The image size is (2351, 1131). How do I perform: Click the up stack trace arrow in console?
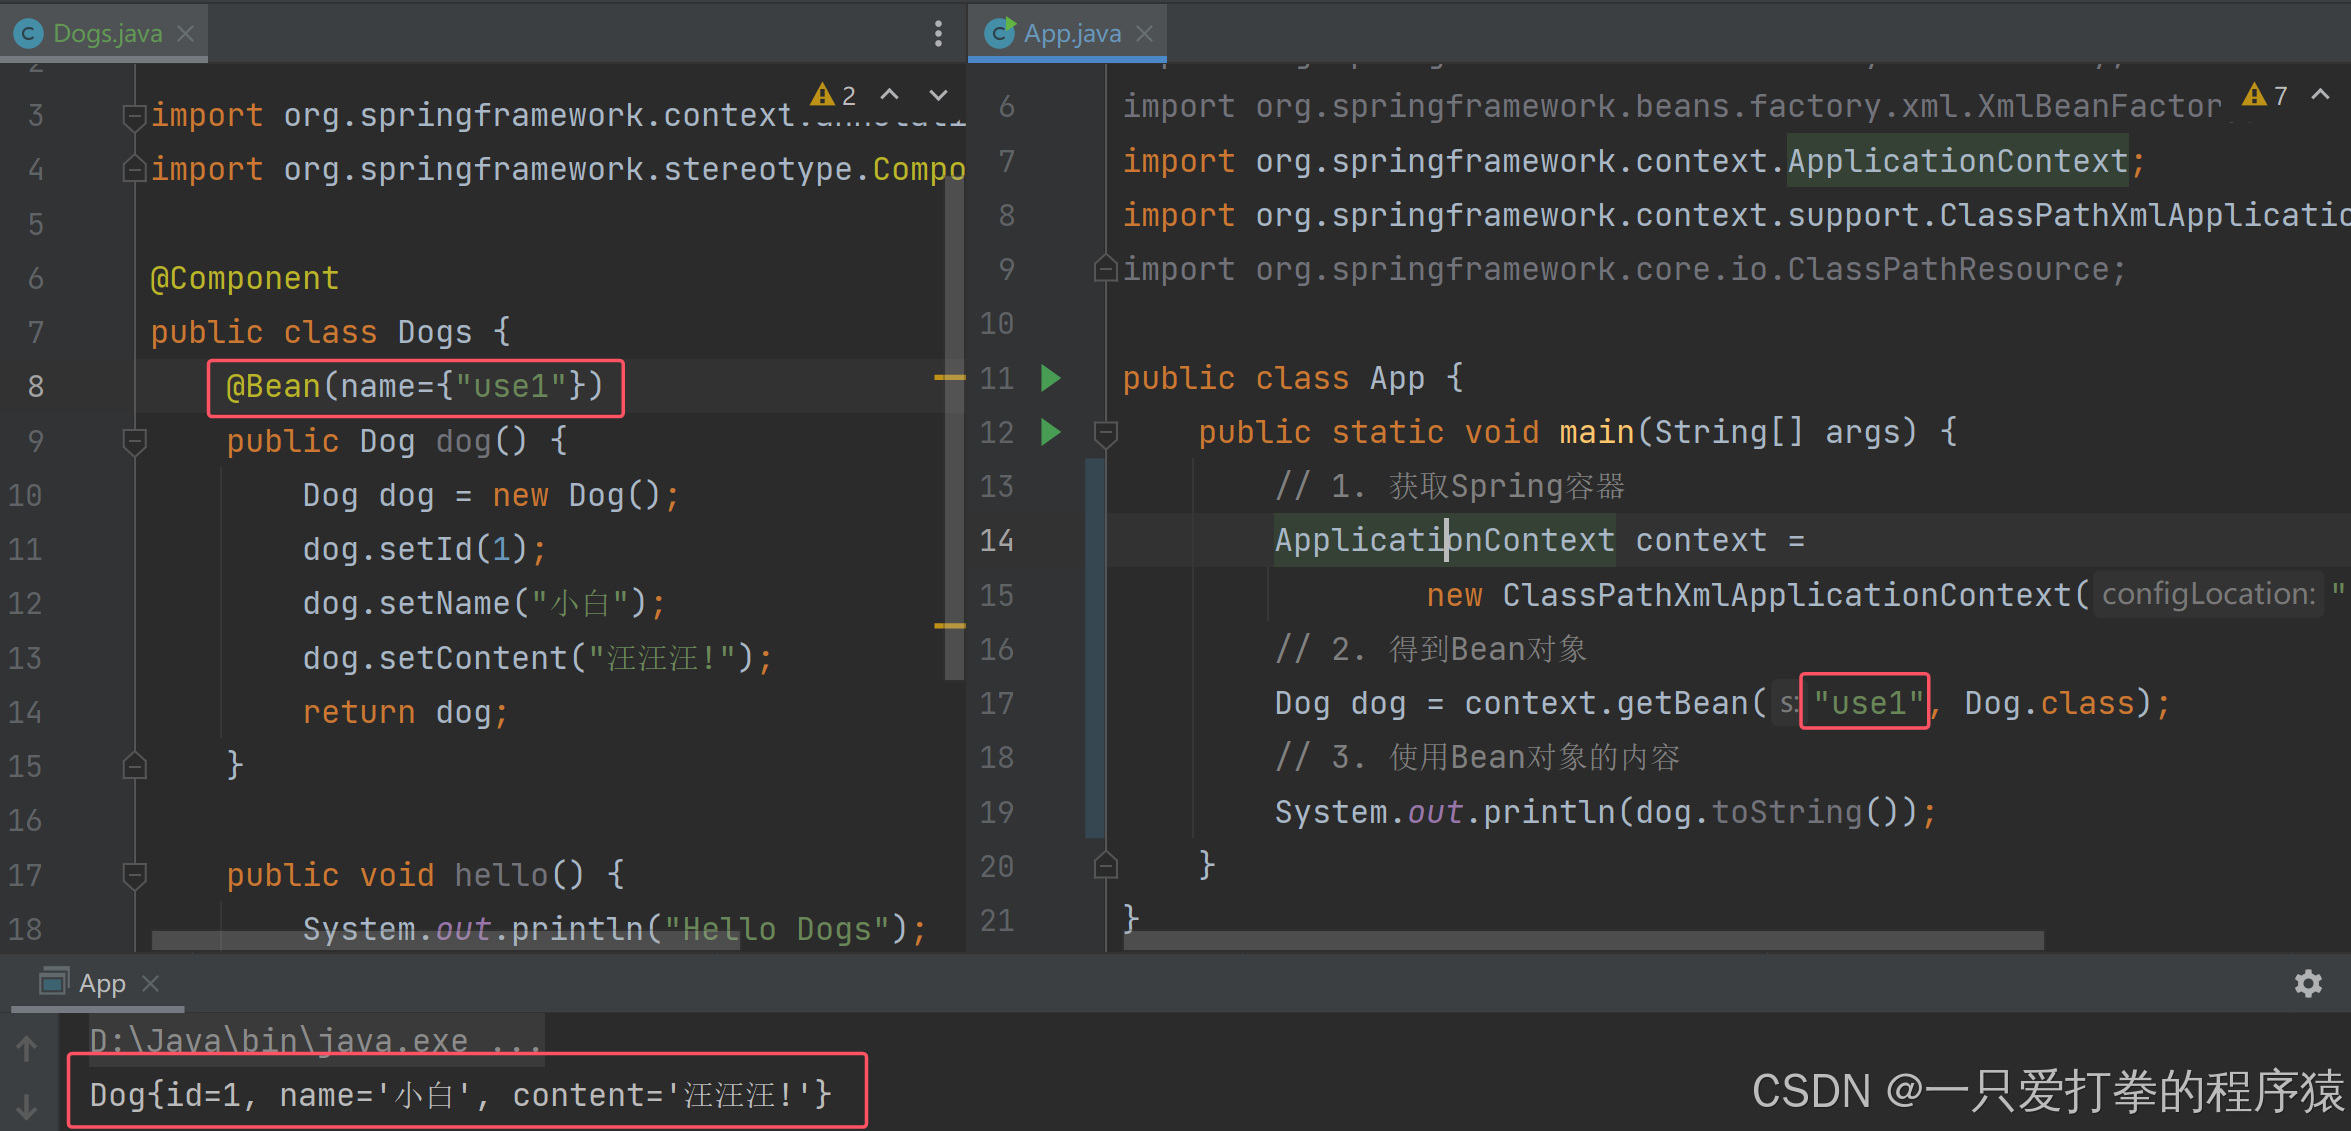27,1048
